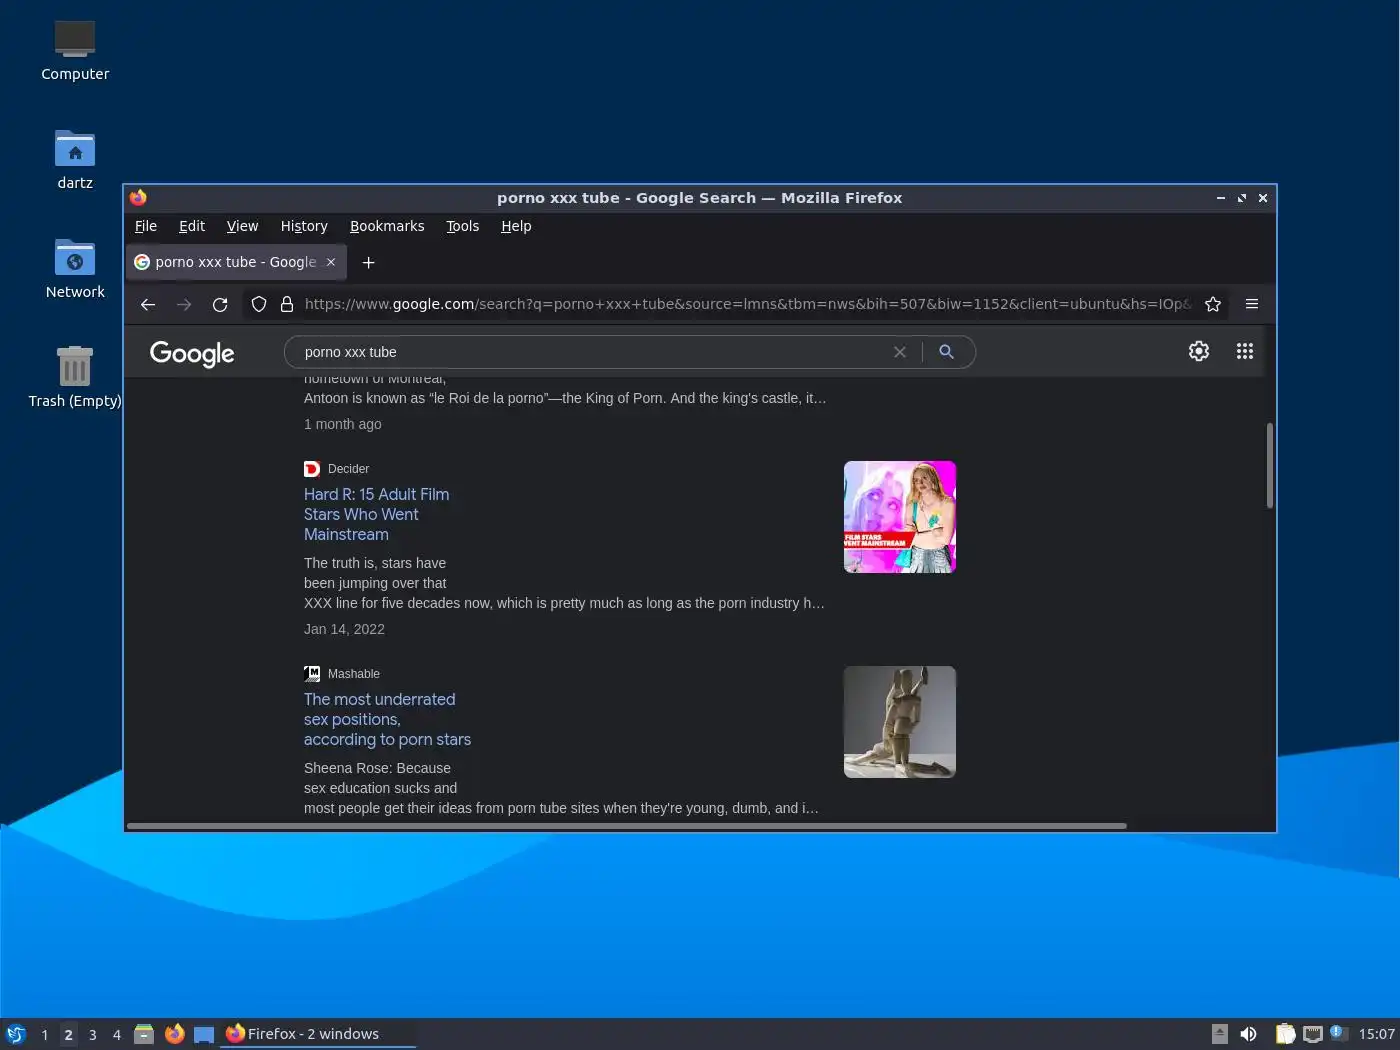Maximize the Firefox window
This screenshot has height=1050, width=1400.
tap(1242, 198)
